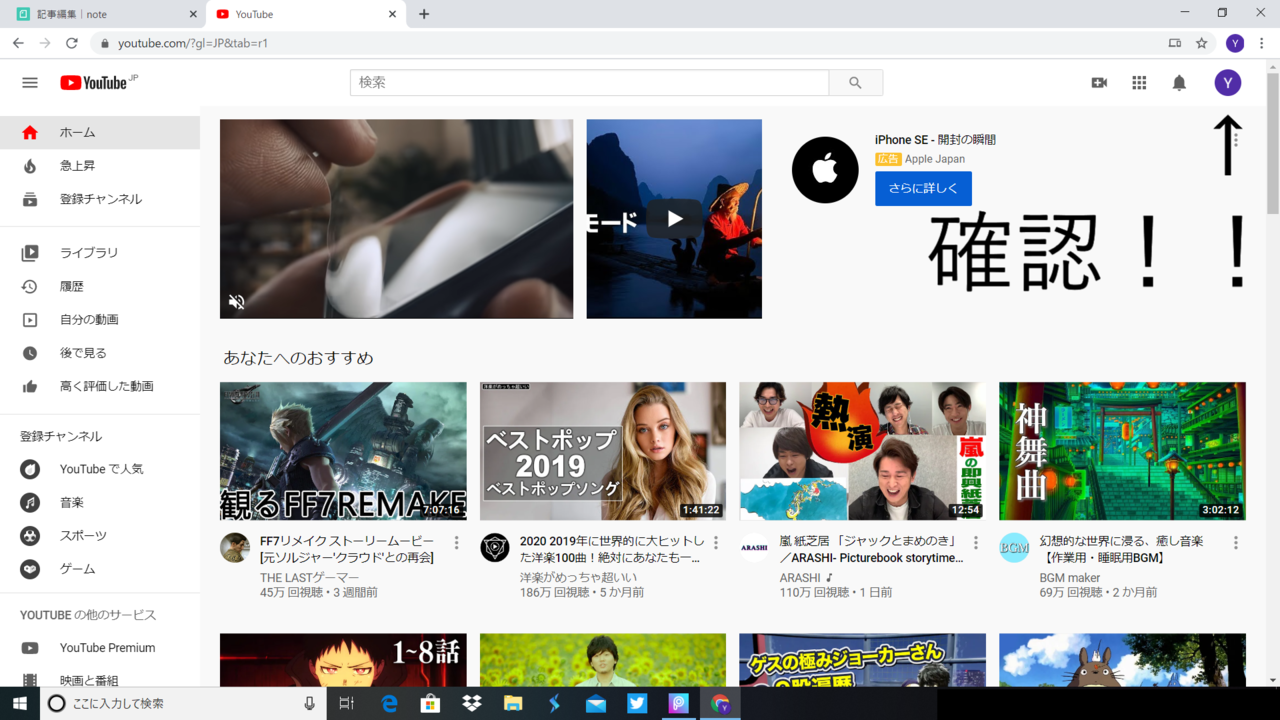Viewport: 1280px width, 720px height.
Task: Click the さらに詳しく button
Action: [x=923, y=189]
